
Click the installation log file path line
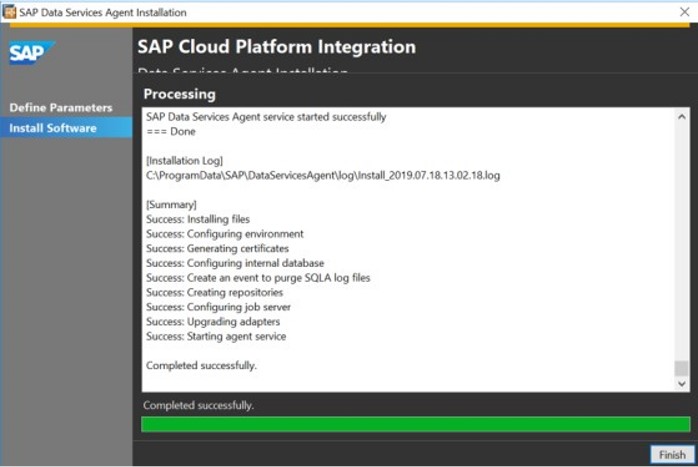pos(322,175)
